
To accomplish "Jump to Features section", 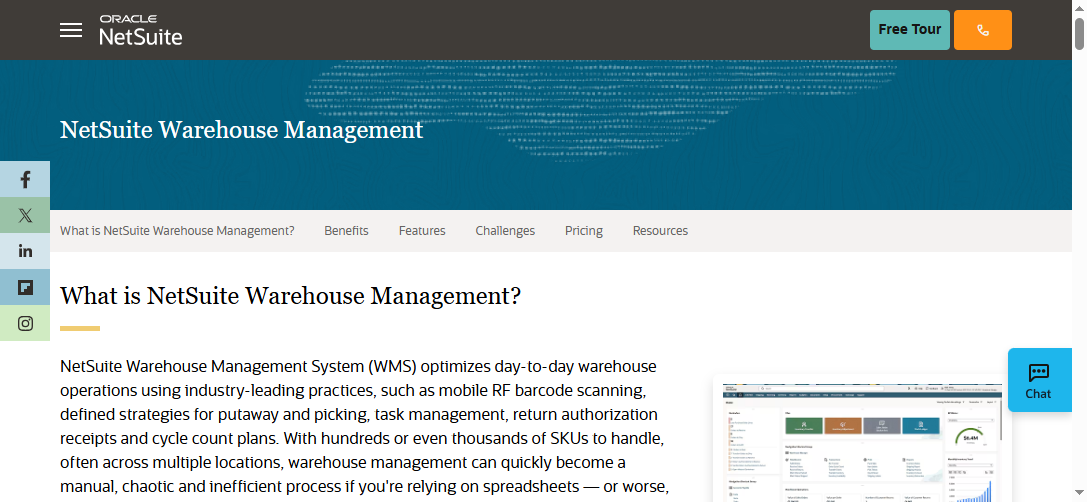I will pos(421,230).
